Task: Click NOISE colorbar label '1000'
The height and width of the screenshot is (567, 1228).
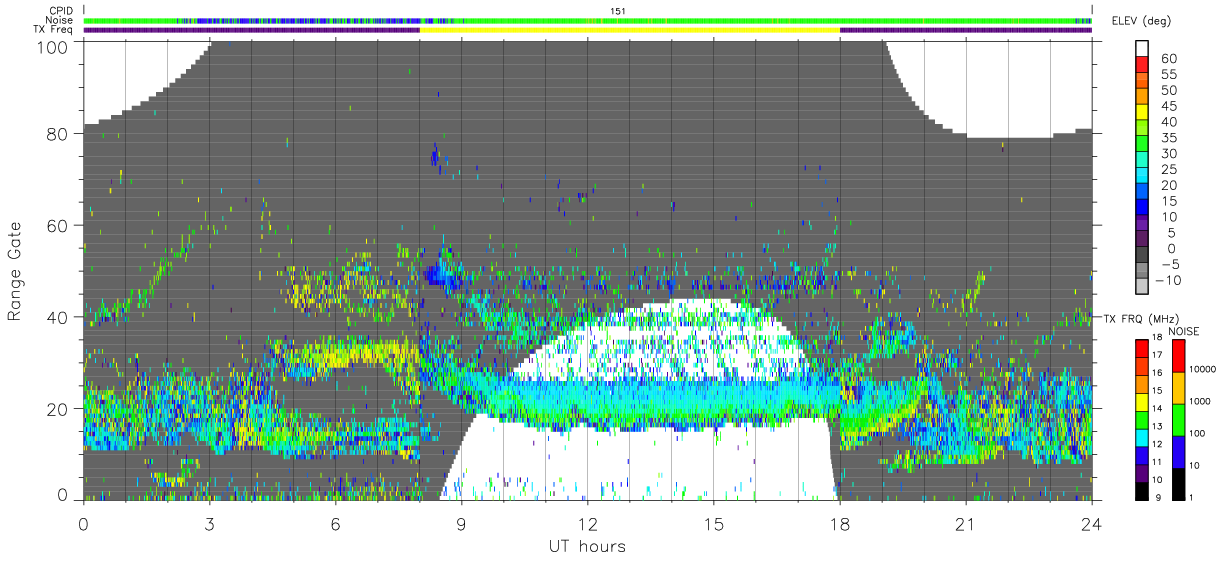Action: click(1199, 400)
